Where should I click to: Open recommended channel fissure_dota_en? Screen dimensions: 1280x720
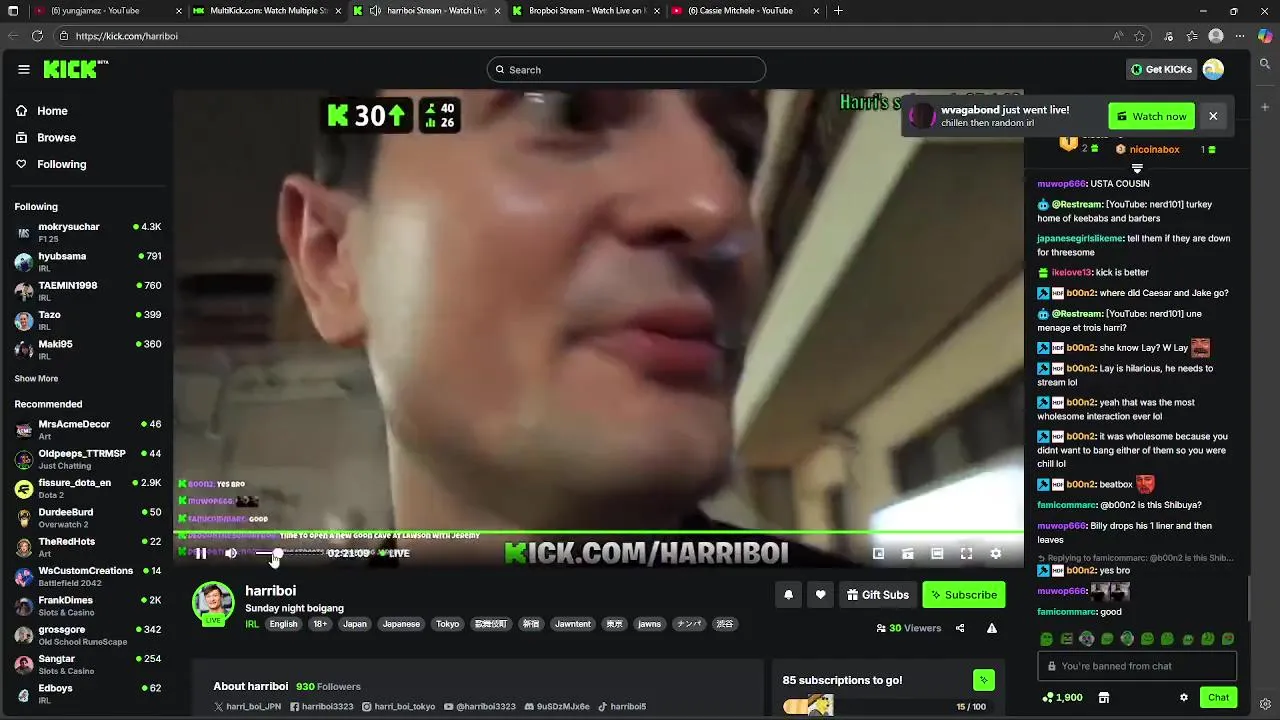pos(88,488)
